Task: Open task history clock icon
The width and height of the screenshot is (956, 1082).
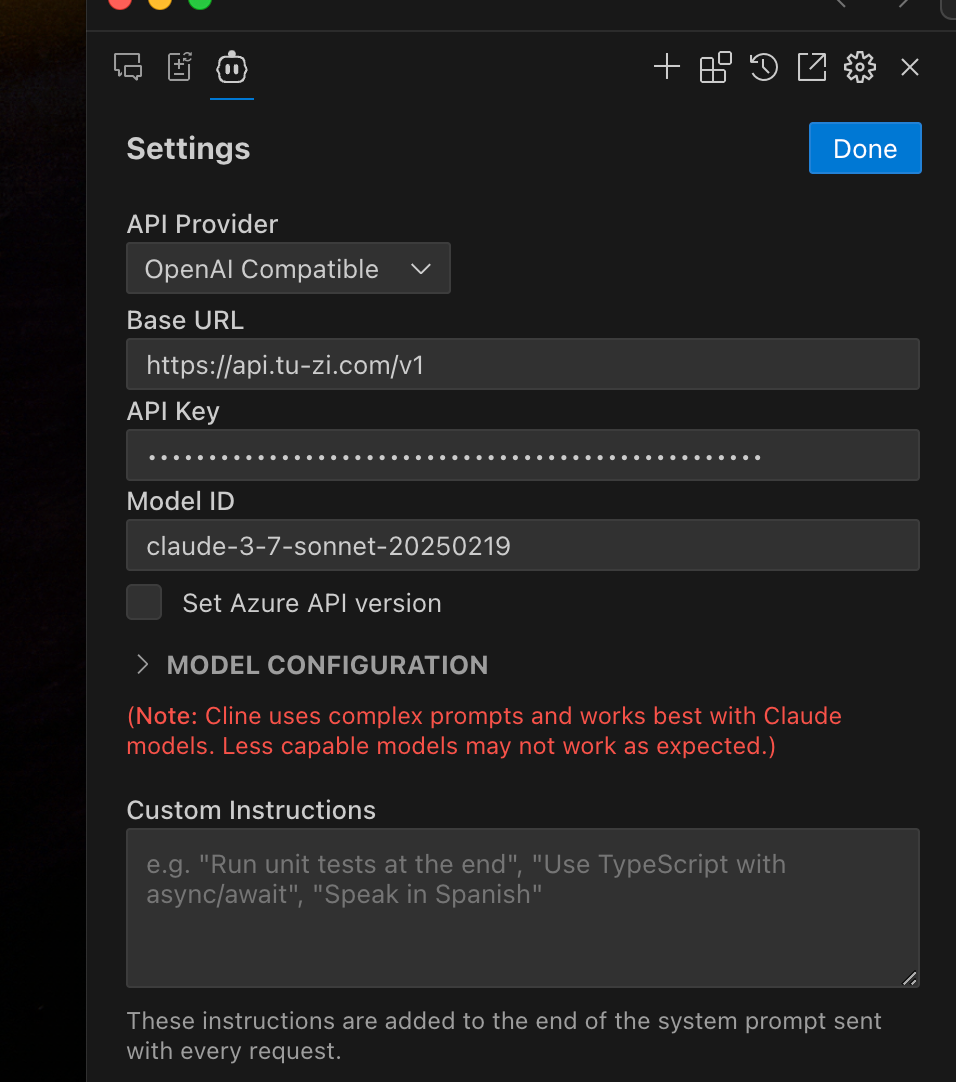Action: (x=763, y=67)
